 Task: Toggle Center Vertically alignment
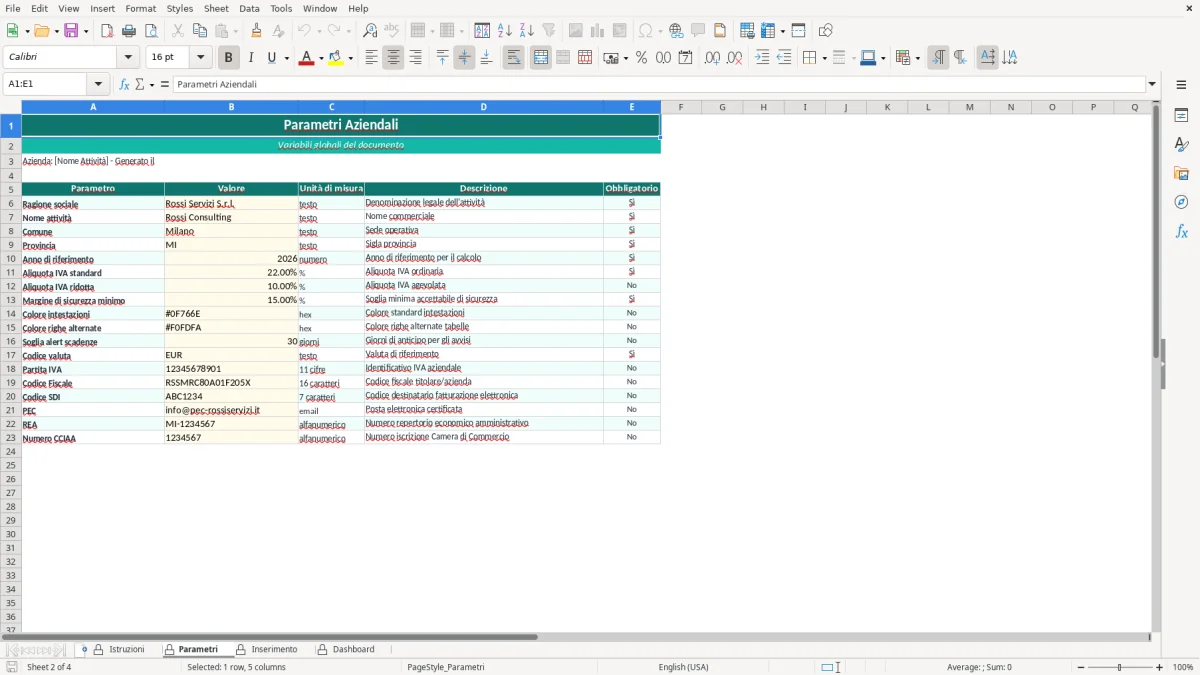coord(464,58)
